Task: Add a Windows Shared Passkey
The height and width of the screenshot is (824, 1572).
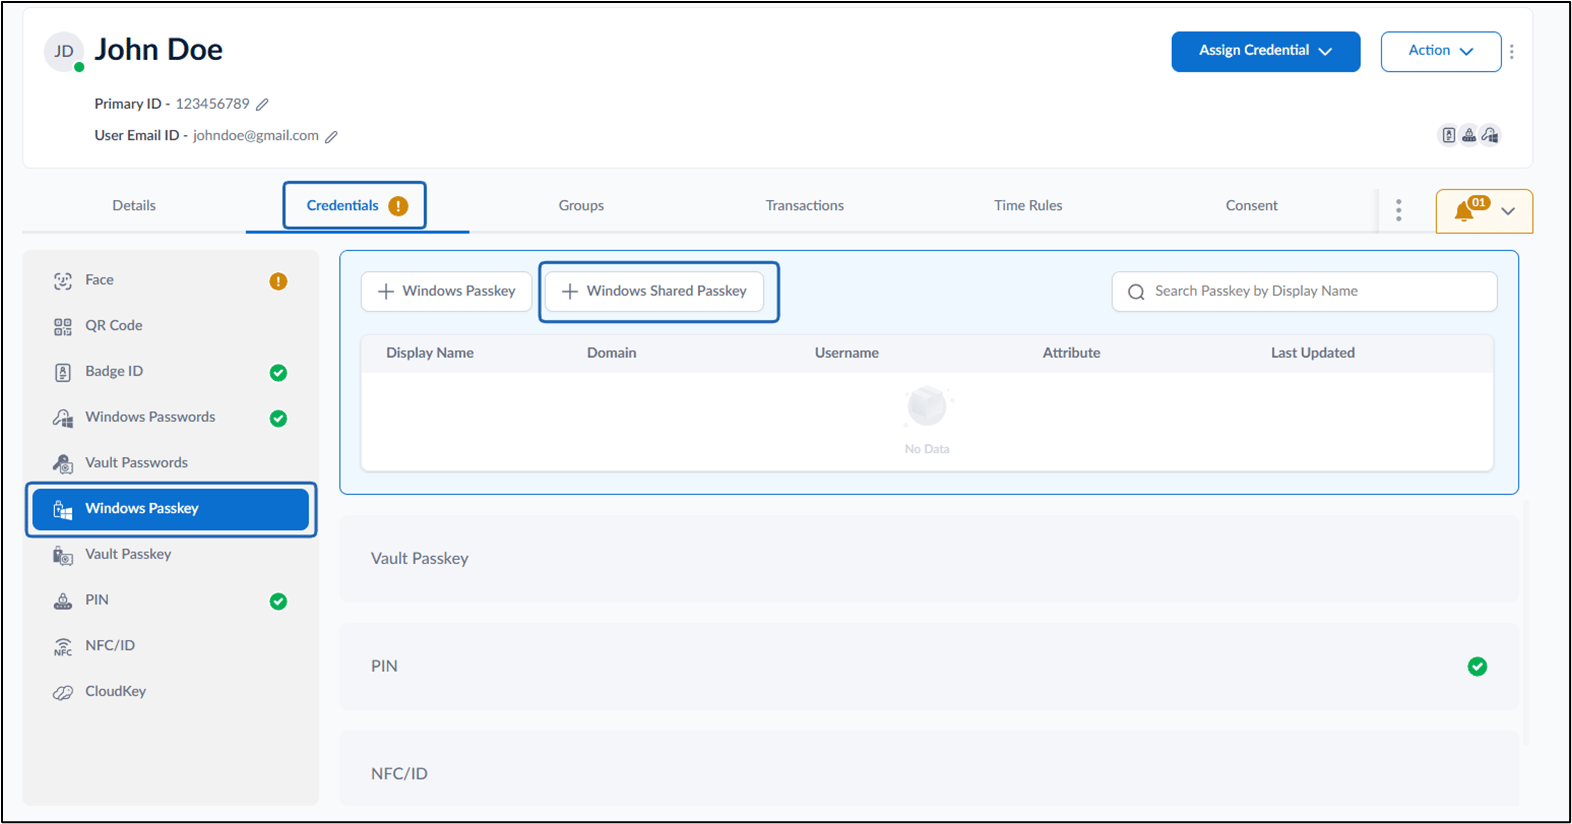Action: click(655, 291)
